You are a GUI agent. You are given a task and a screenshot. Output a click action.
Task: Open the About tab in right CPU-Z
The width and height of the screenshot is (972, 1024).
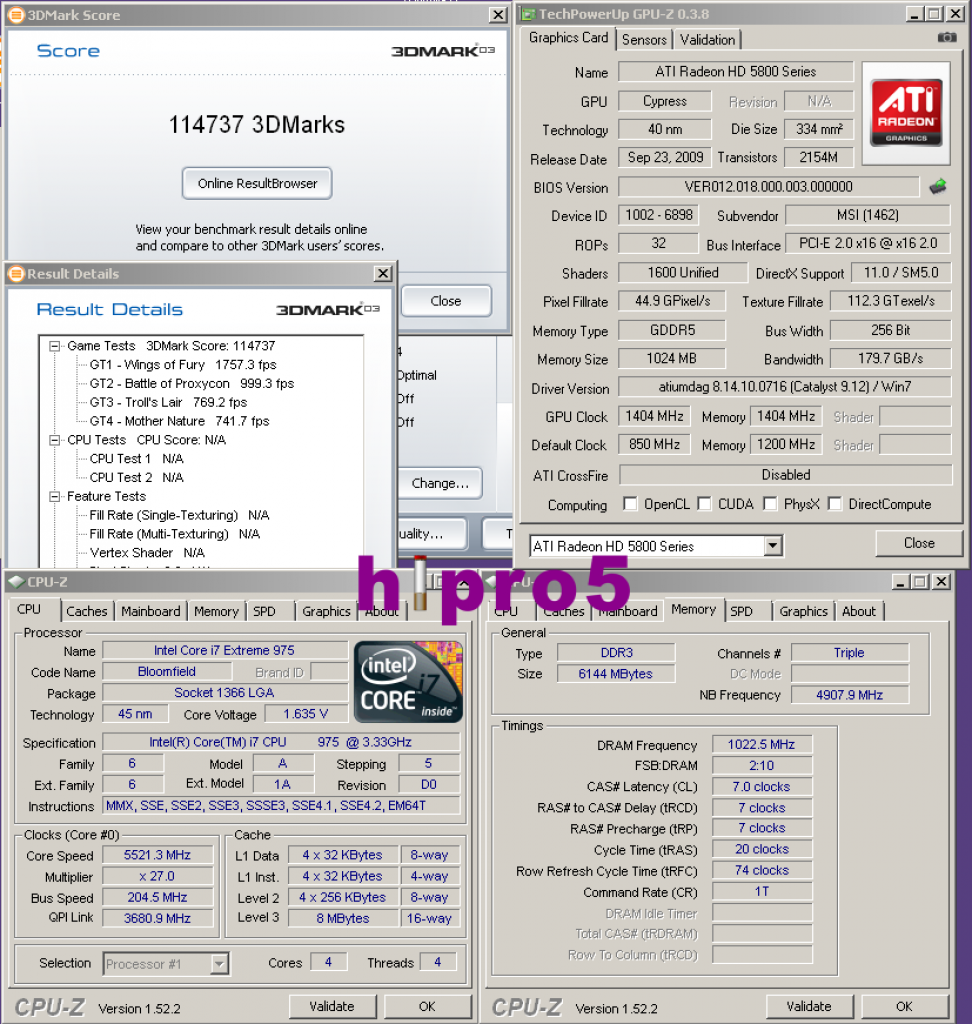(858, 611)
